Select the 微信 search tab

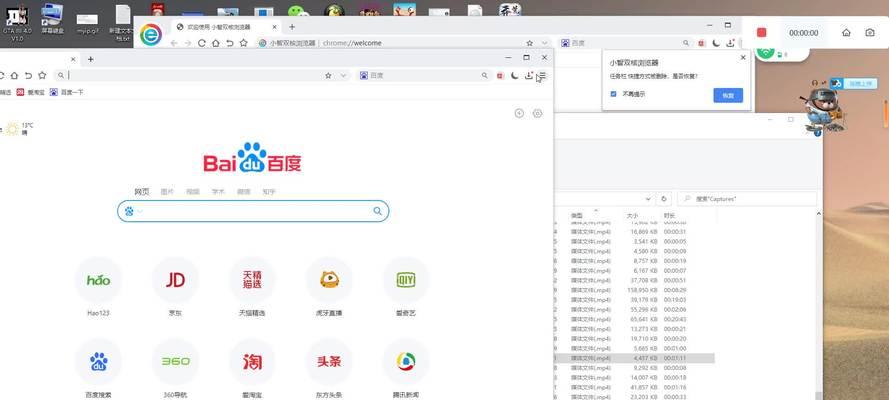tap(244, 192)
